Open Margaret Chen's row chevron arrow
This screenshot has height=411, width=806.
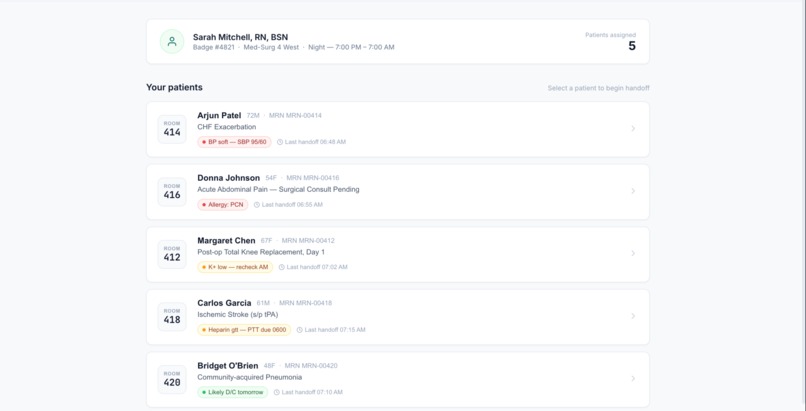click(633, 253)
